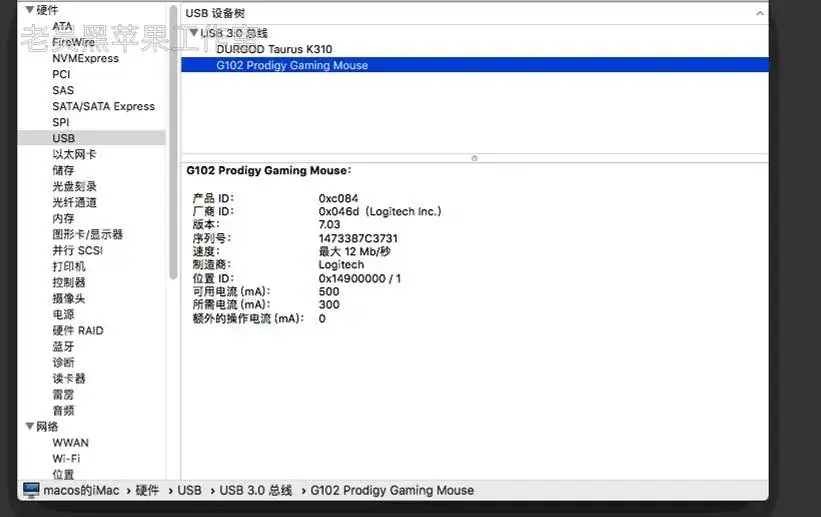821x517 pixels.
Task: Select 蓝牙 in the sidebar
Action: pyautogui.click(x=63, y=347)
